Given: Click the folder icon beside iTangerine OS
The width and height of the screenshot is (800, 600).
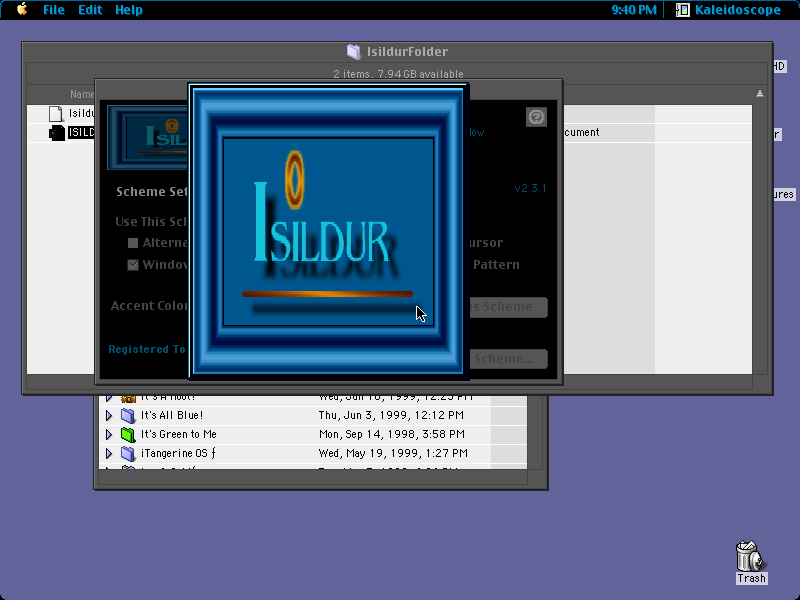Looking at the screenshot, I should [128, 453].
